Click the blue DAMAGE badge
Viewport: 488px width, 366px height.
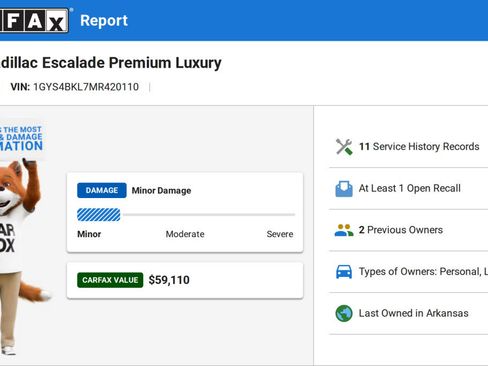102,190
